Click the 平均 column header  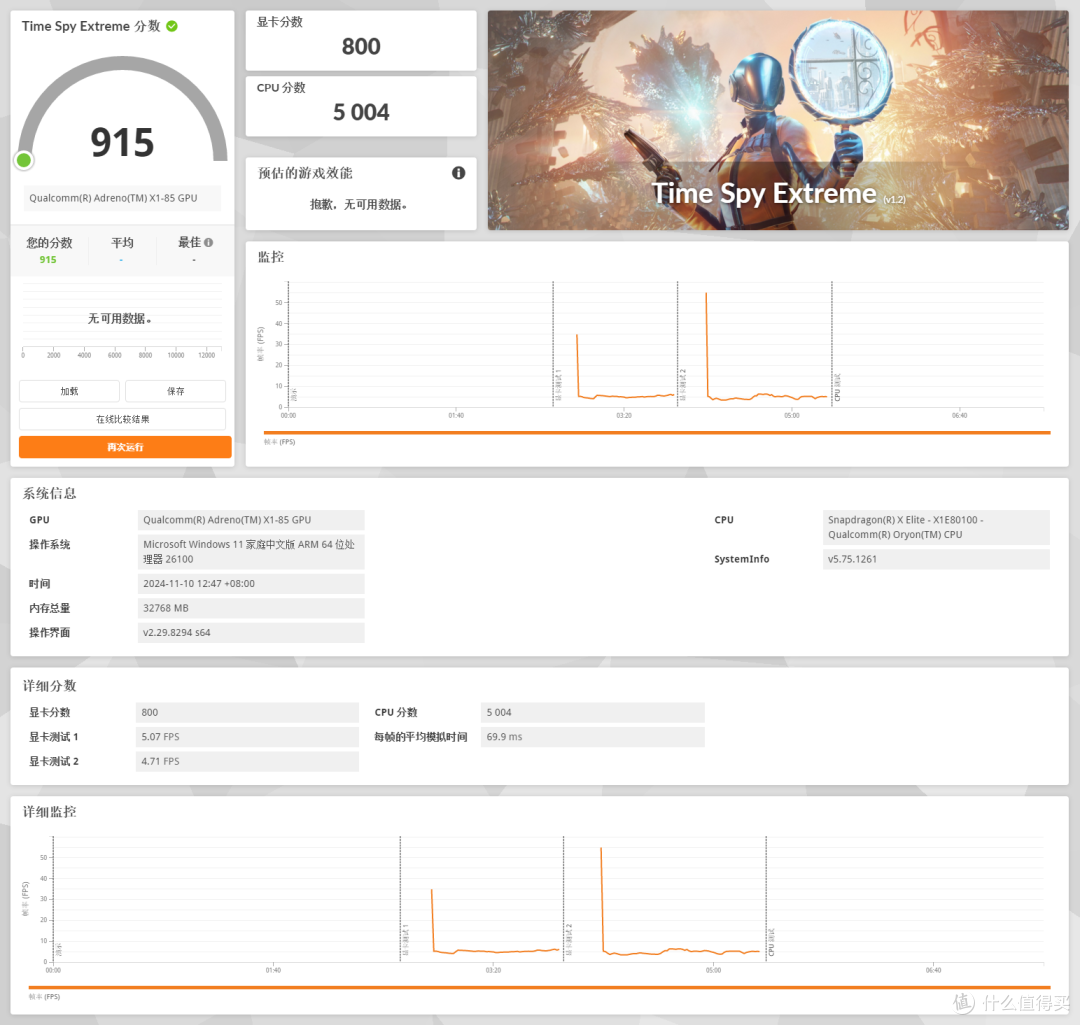click(x=122, y=242)
